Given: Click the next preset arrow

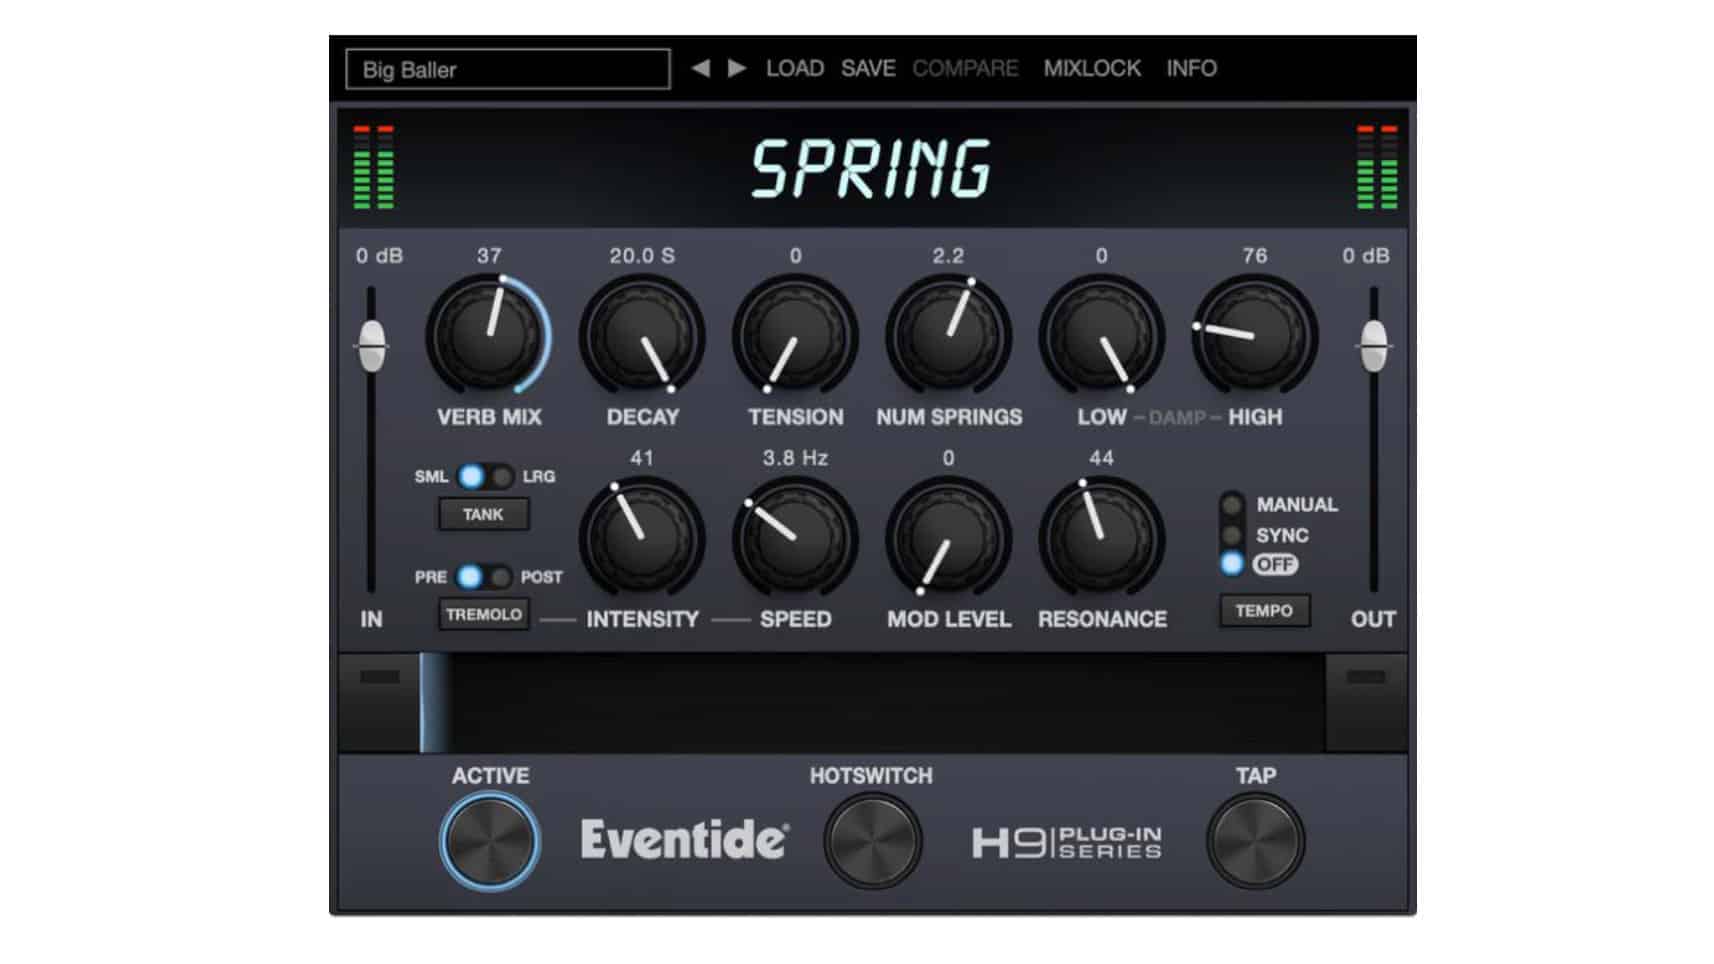Looking at the screenshot, I should coord(737,68).
